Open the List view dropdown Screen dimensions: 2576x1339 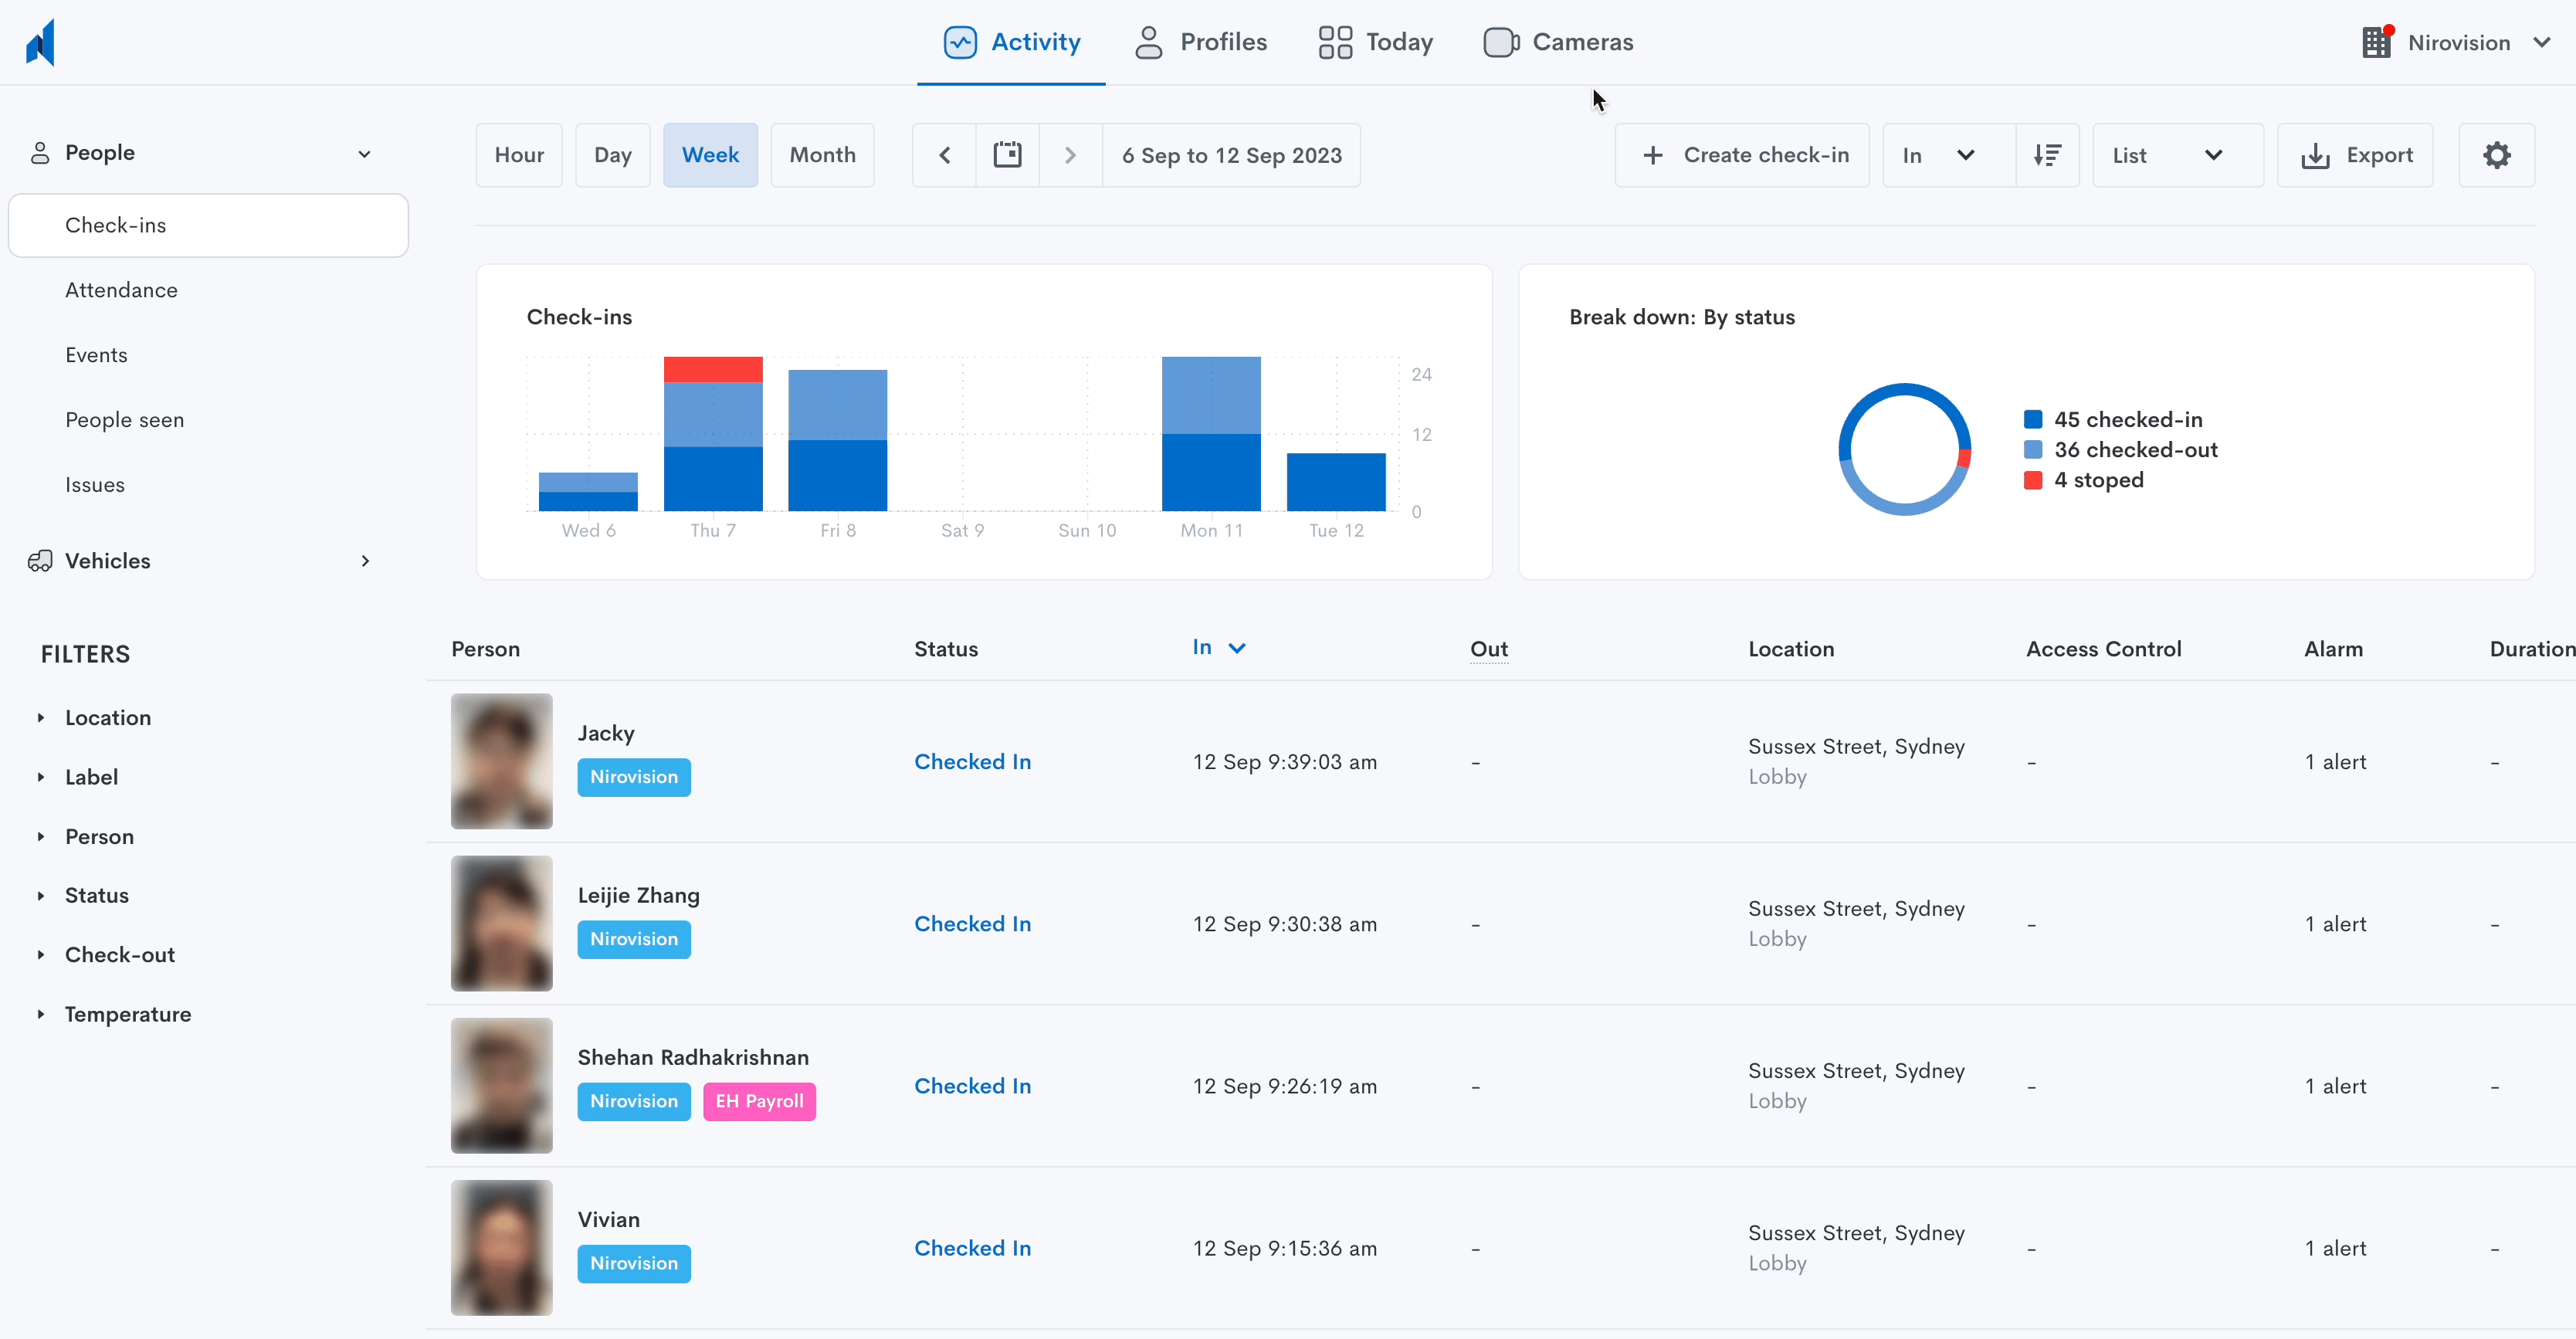[2177, 155]
